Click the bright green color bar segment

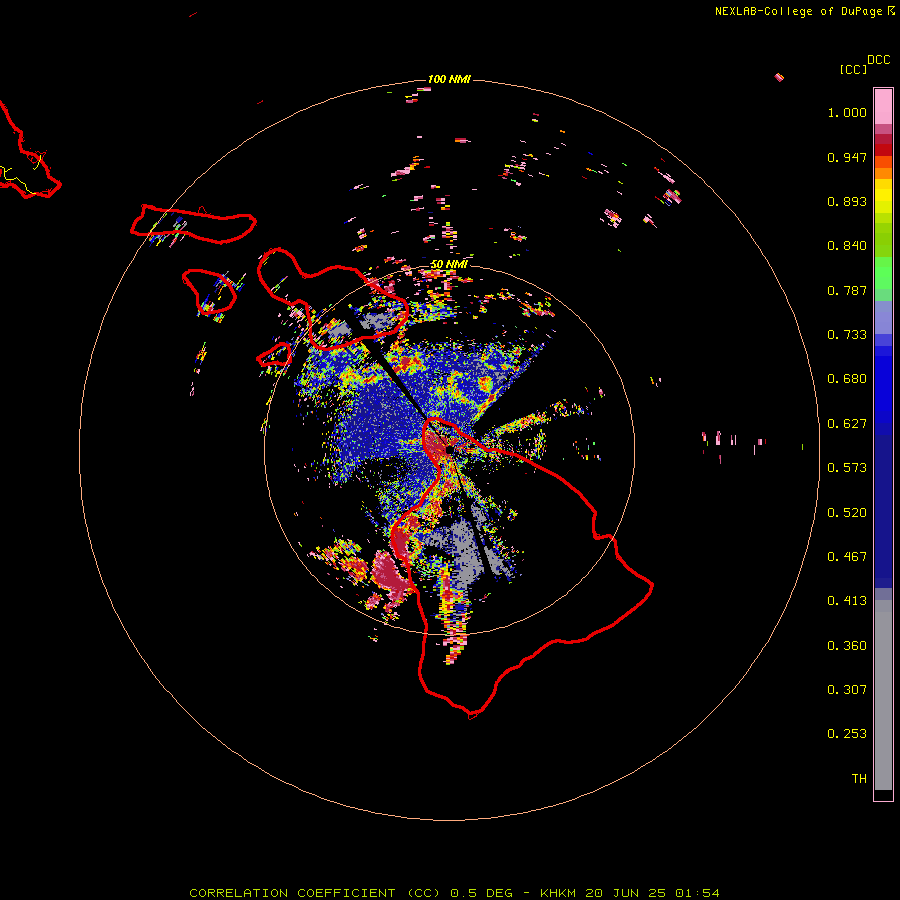(x=883, y=273)
